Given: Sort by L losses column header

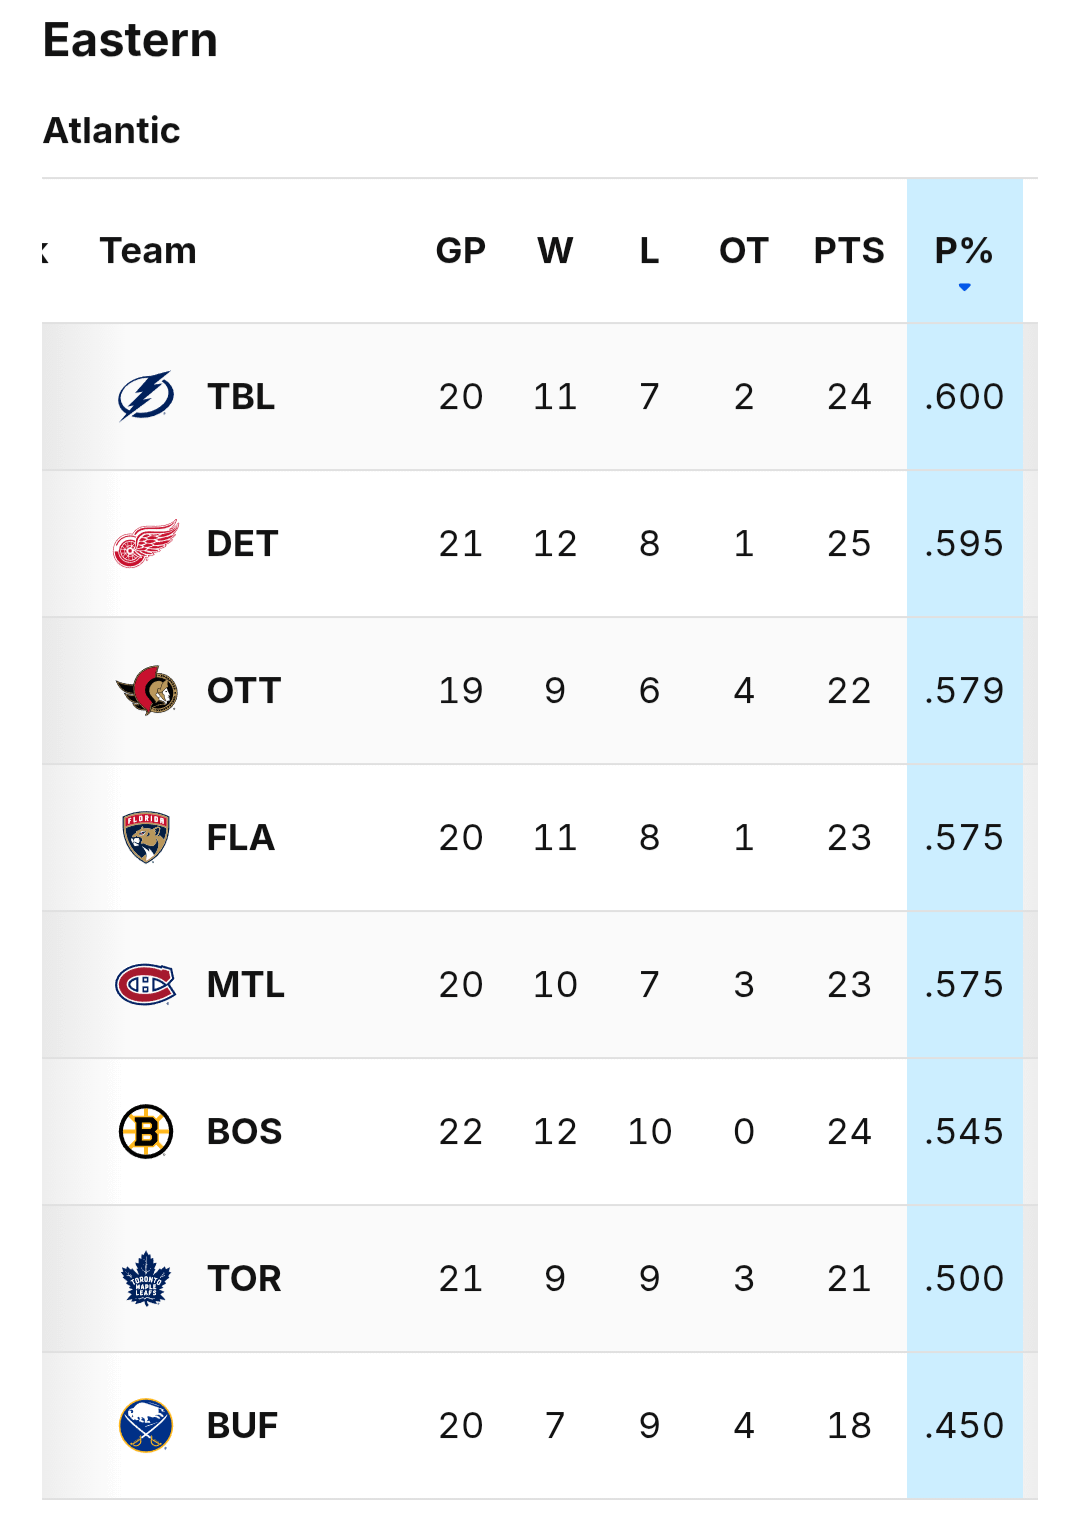Looking at the screenshot, I should [x=649, y=250].
